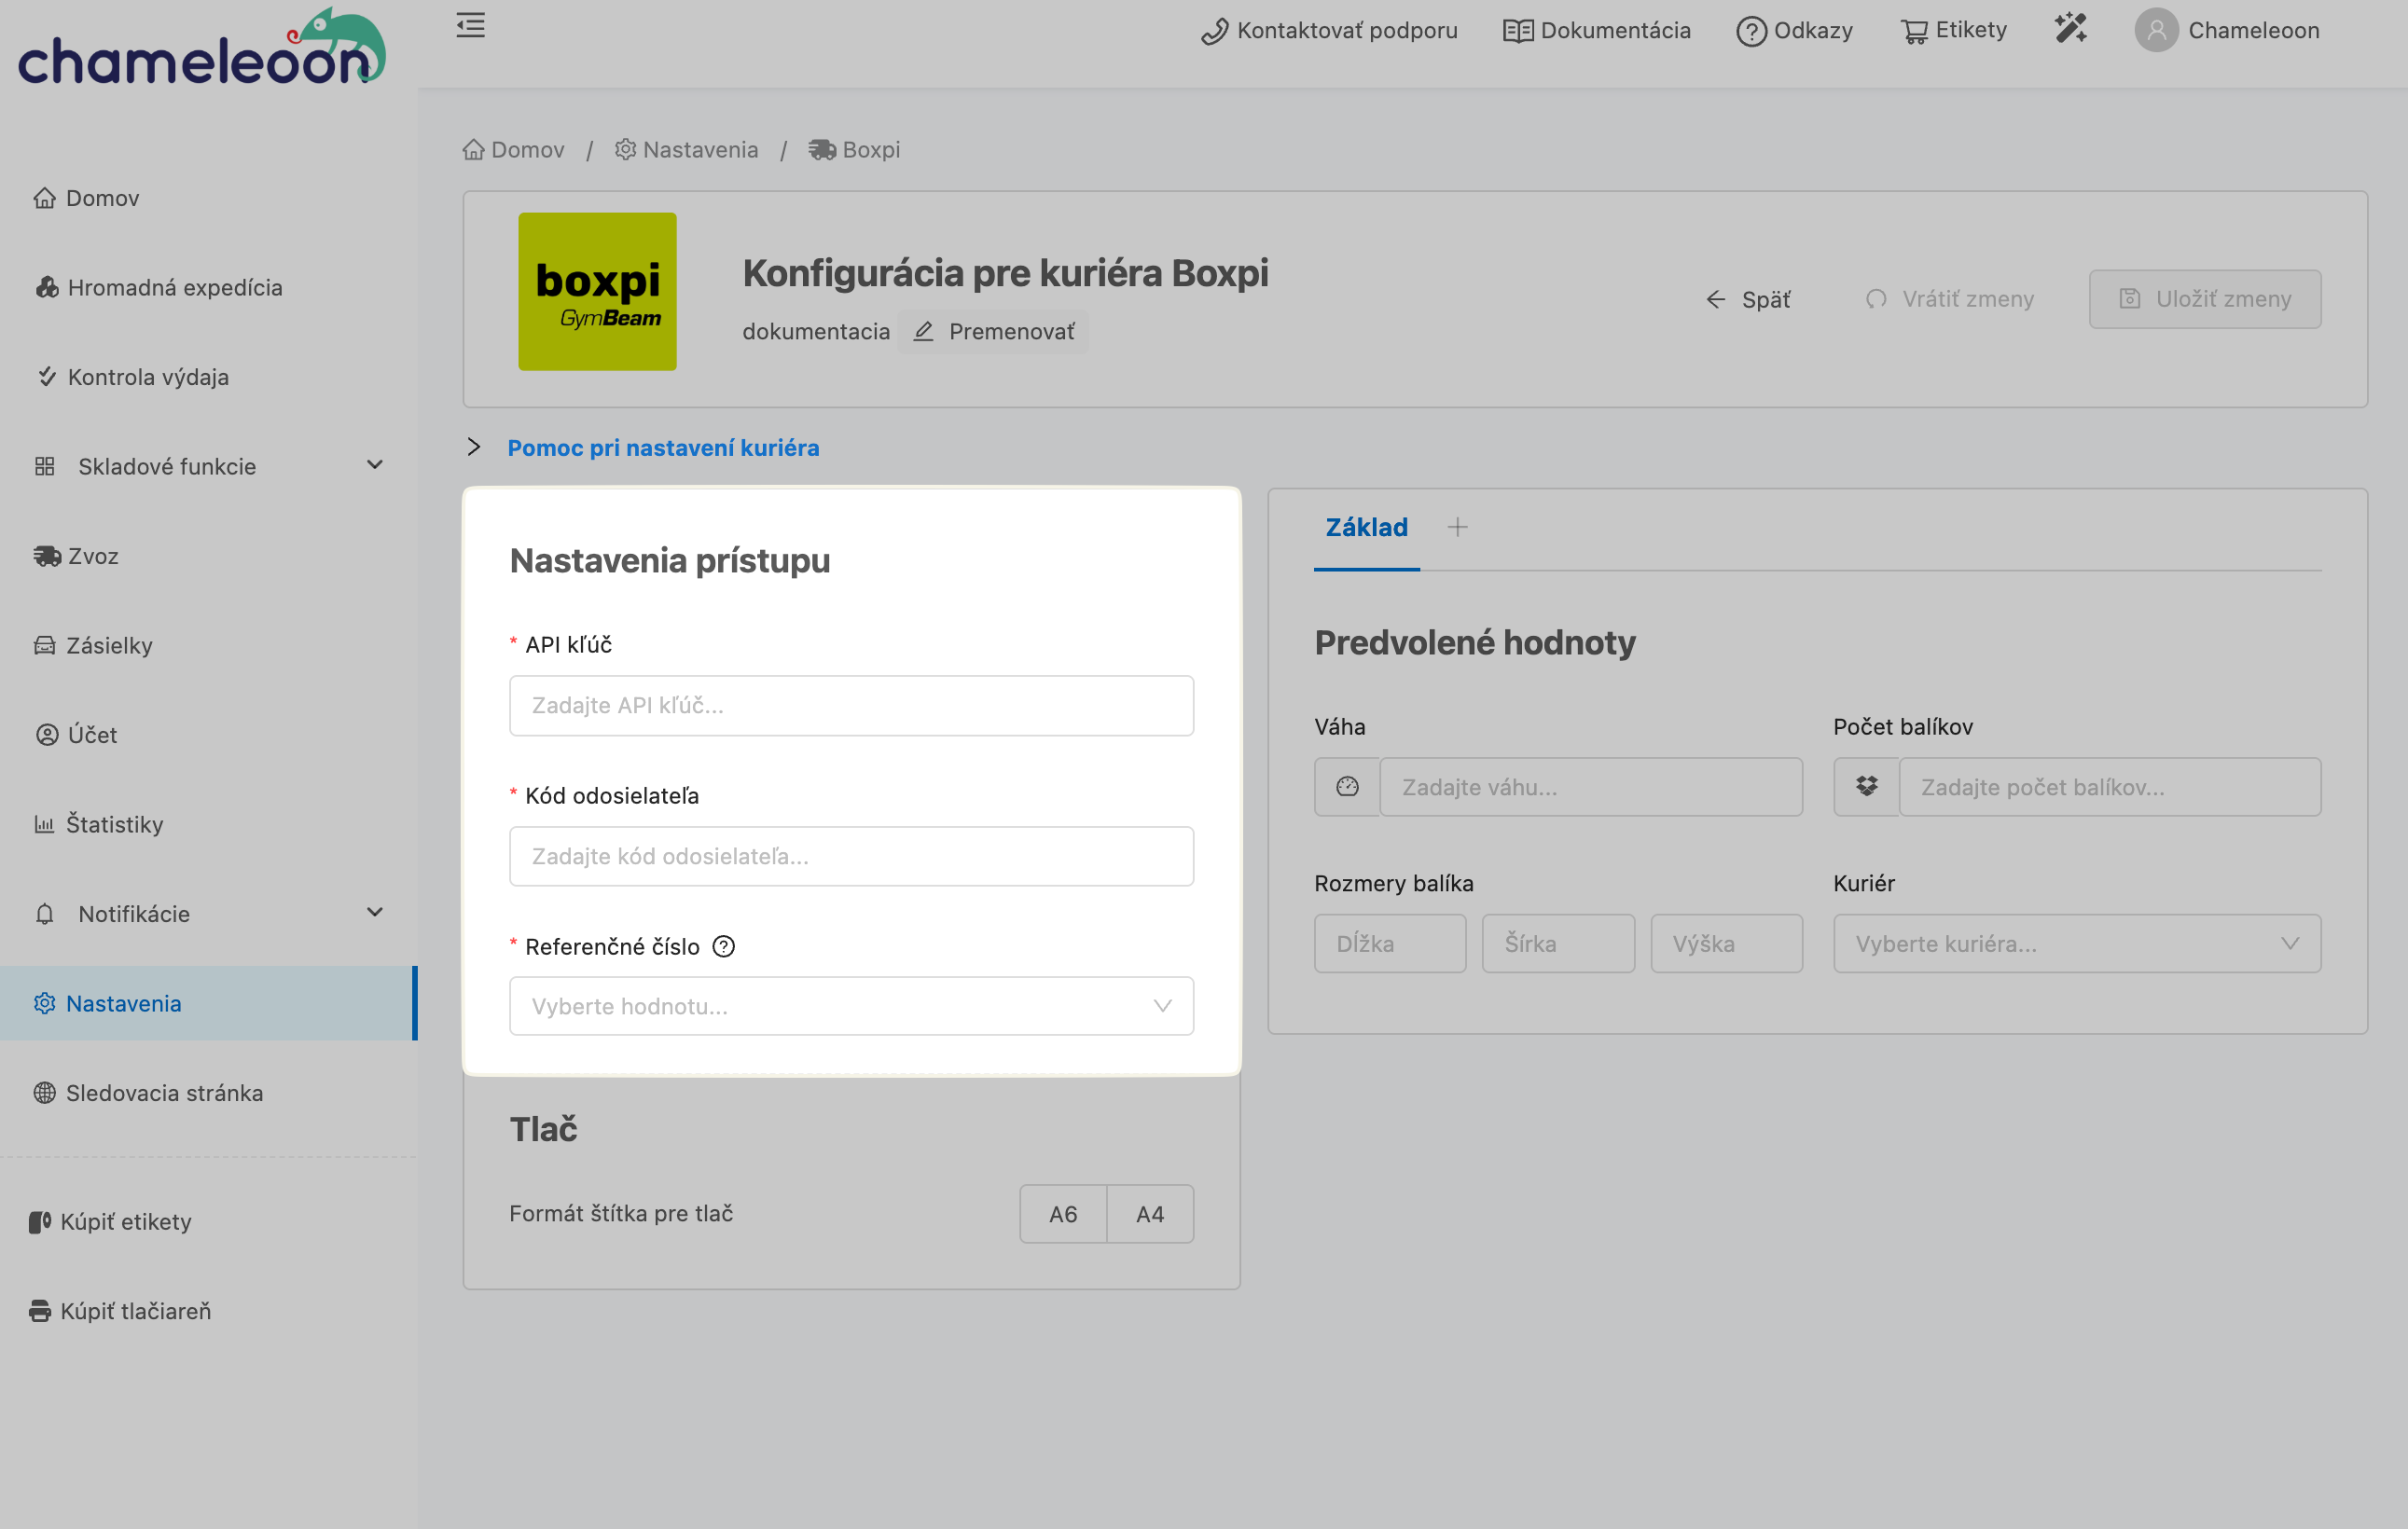Click the weight gauge icon next to Váha
Image resolution: width=2408 pixels, height=1529 pixels.
pyautogui.click(x=1347, y=787)
